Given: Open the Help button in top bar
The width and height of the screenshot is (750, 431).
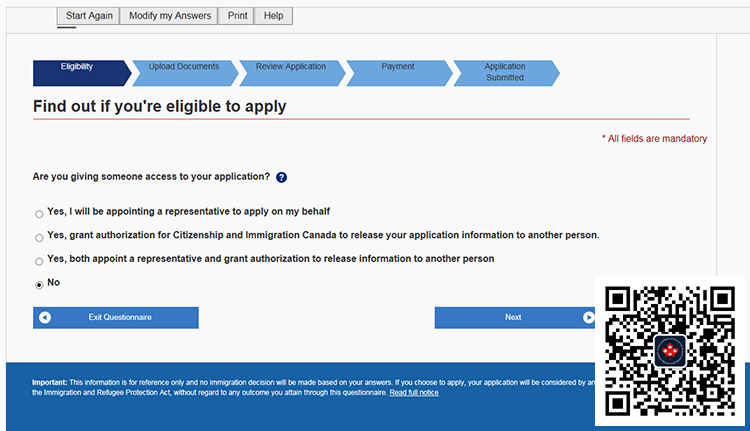Looking at the screenshot, I should (x=273, y=16).
